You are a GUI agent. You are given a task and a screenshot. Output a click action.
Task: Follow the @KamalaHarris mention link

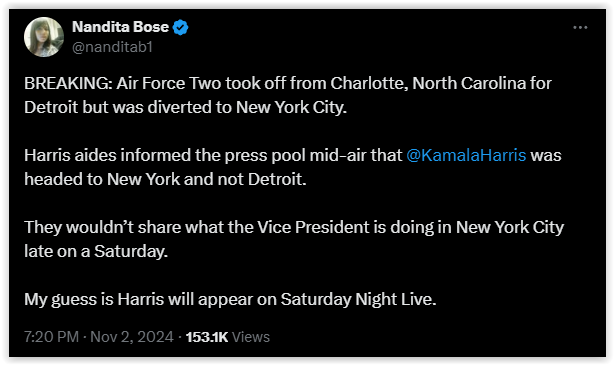coord(466,155)
